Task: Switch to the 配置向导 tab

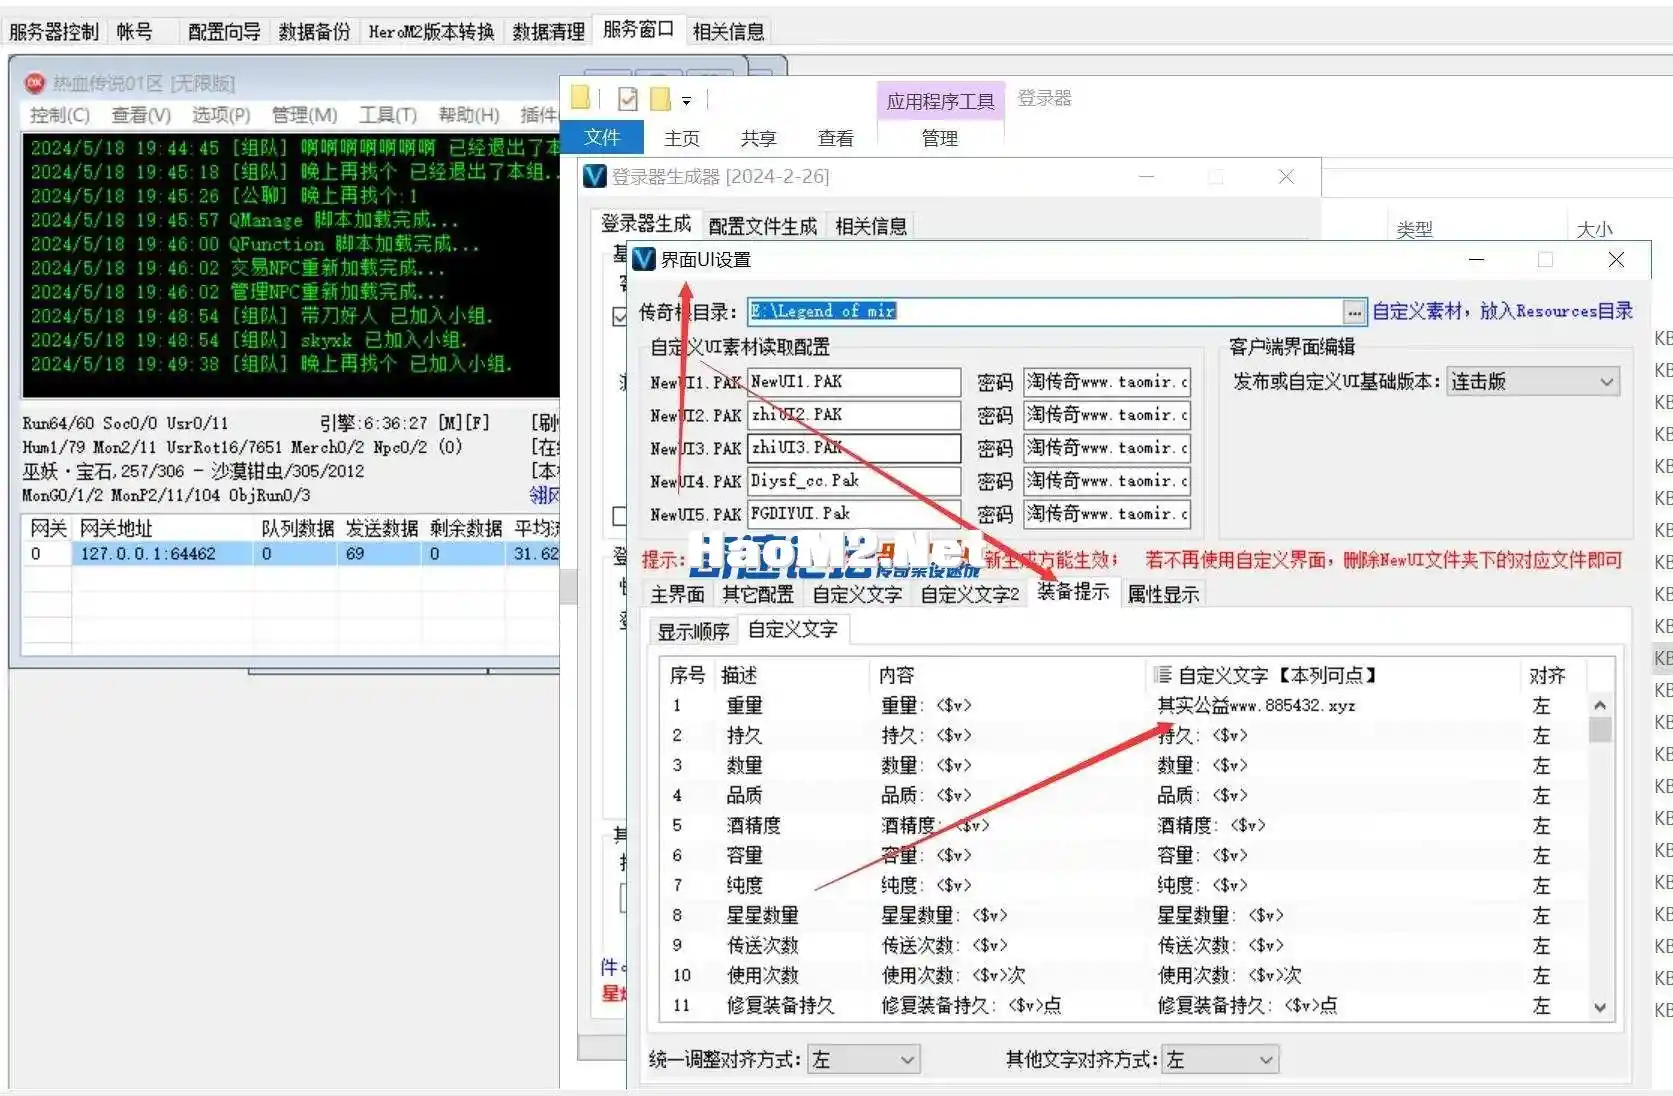Action: (x=224, y=32)
